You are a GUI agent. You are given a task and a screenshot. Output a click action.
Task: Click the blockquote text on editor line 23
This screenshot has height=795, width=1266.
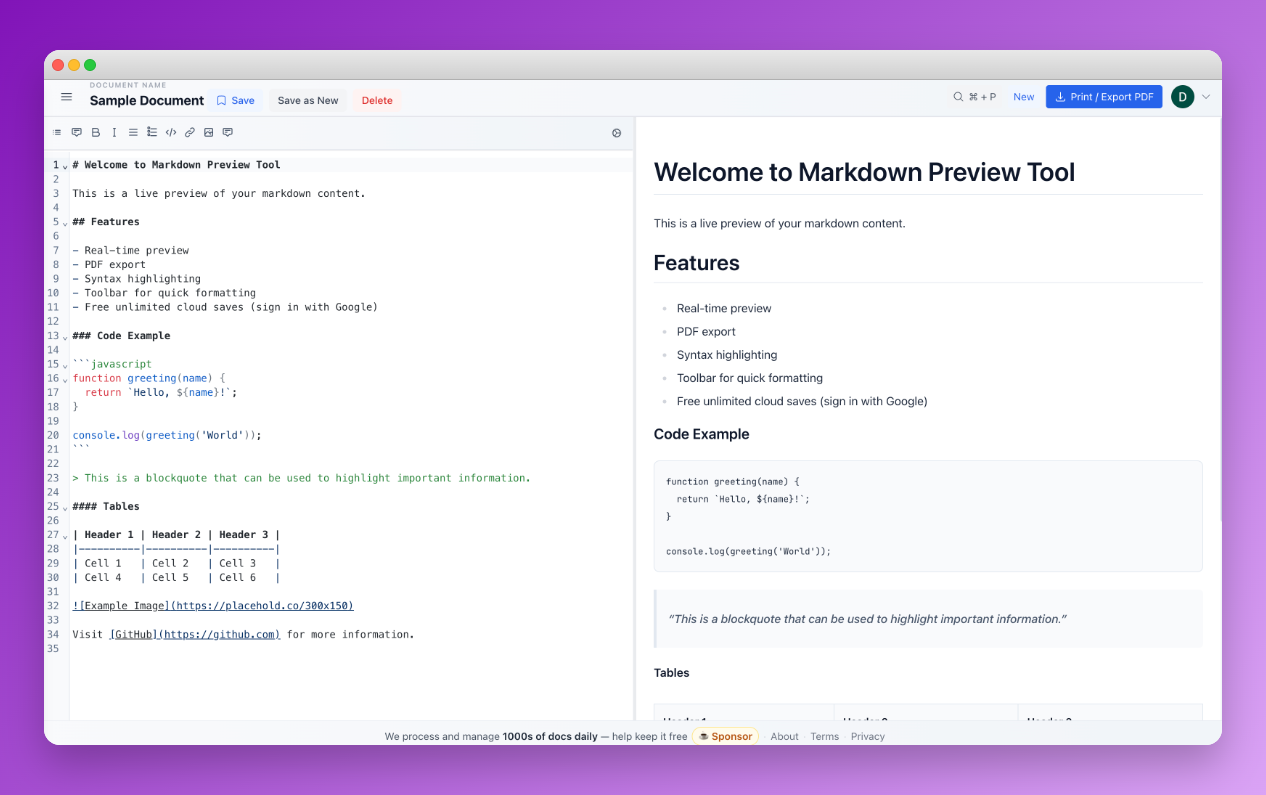(301, 478)
